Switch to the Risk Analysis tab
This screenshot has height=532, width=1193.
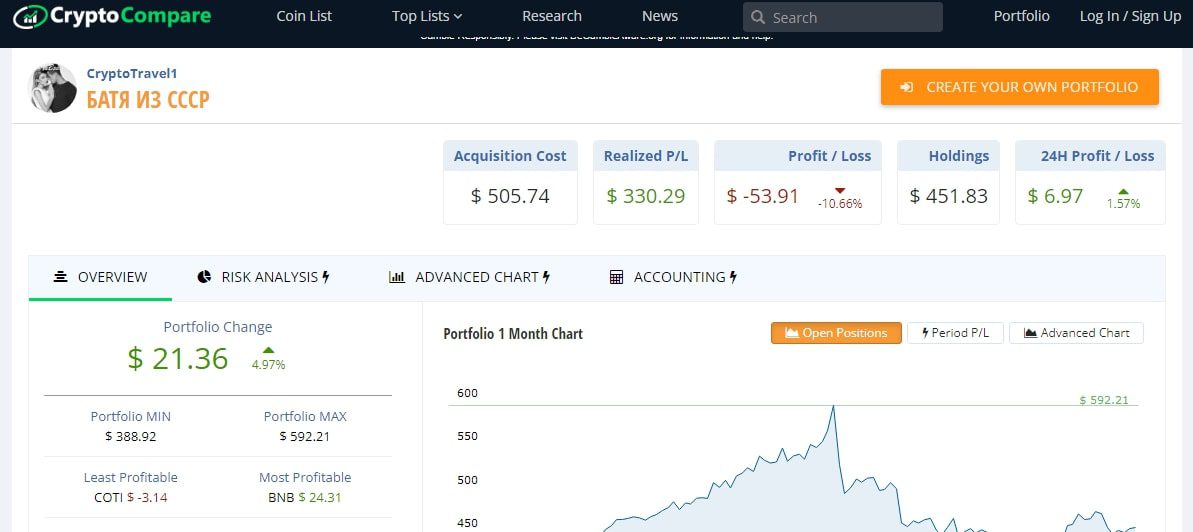click(x=263, y=277)
